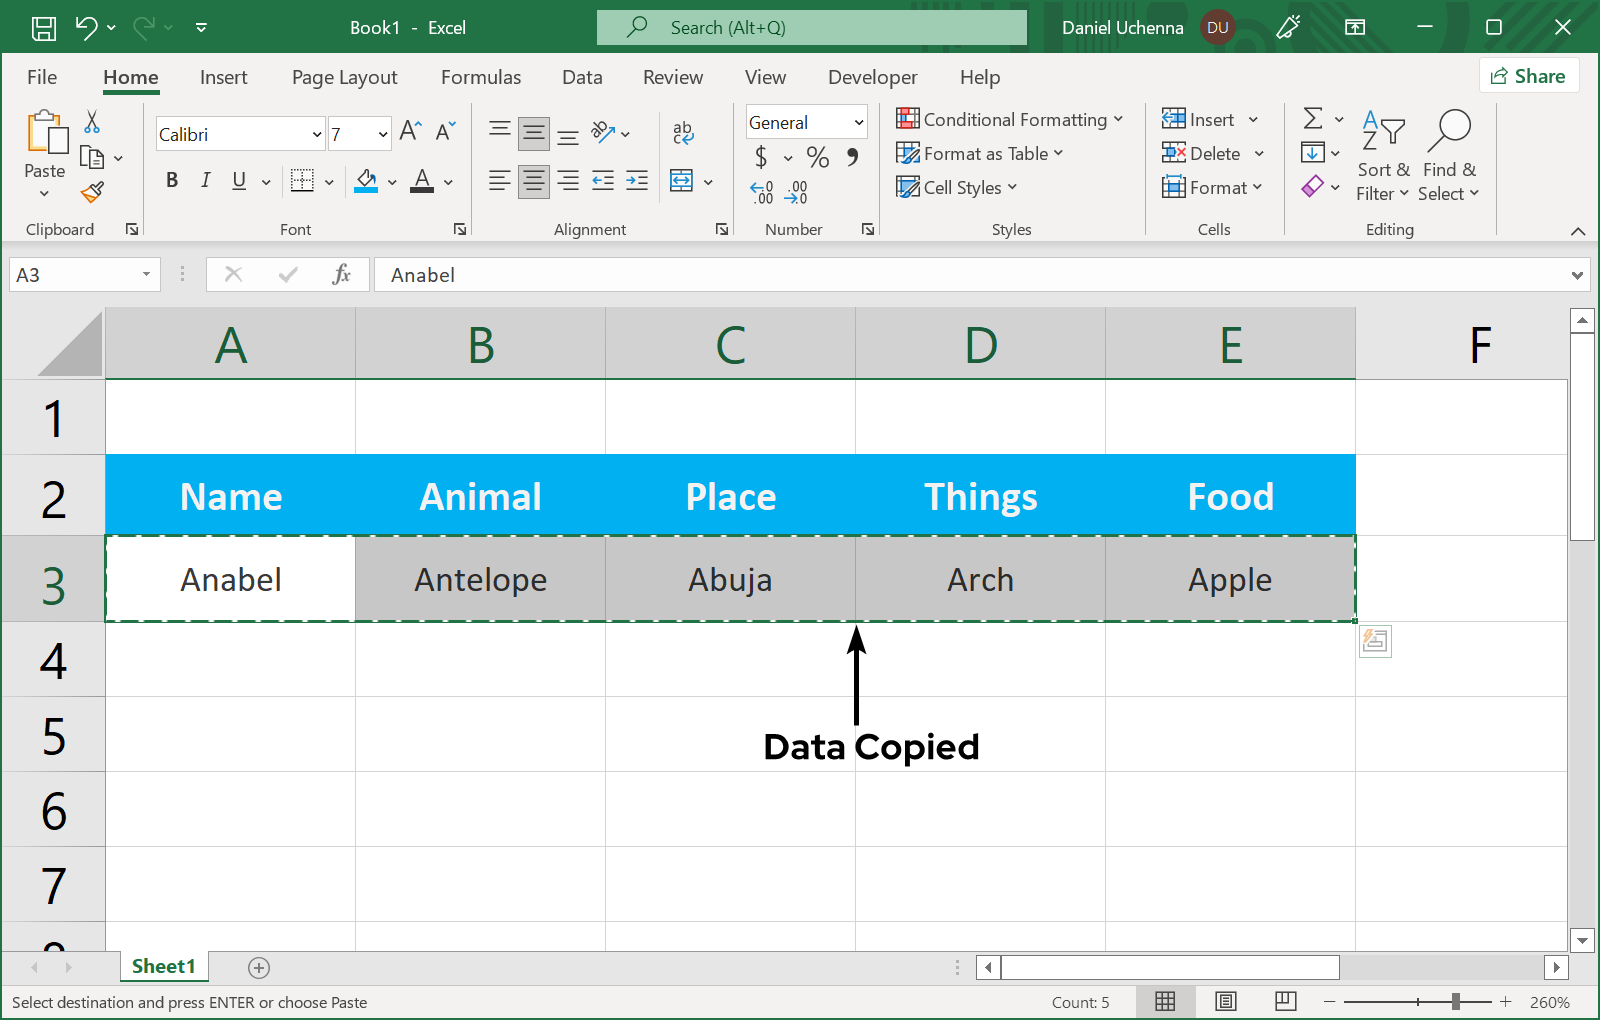Apply Percent Style number format
The image size is (1600, 1020).
click(817, 157)
